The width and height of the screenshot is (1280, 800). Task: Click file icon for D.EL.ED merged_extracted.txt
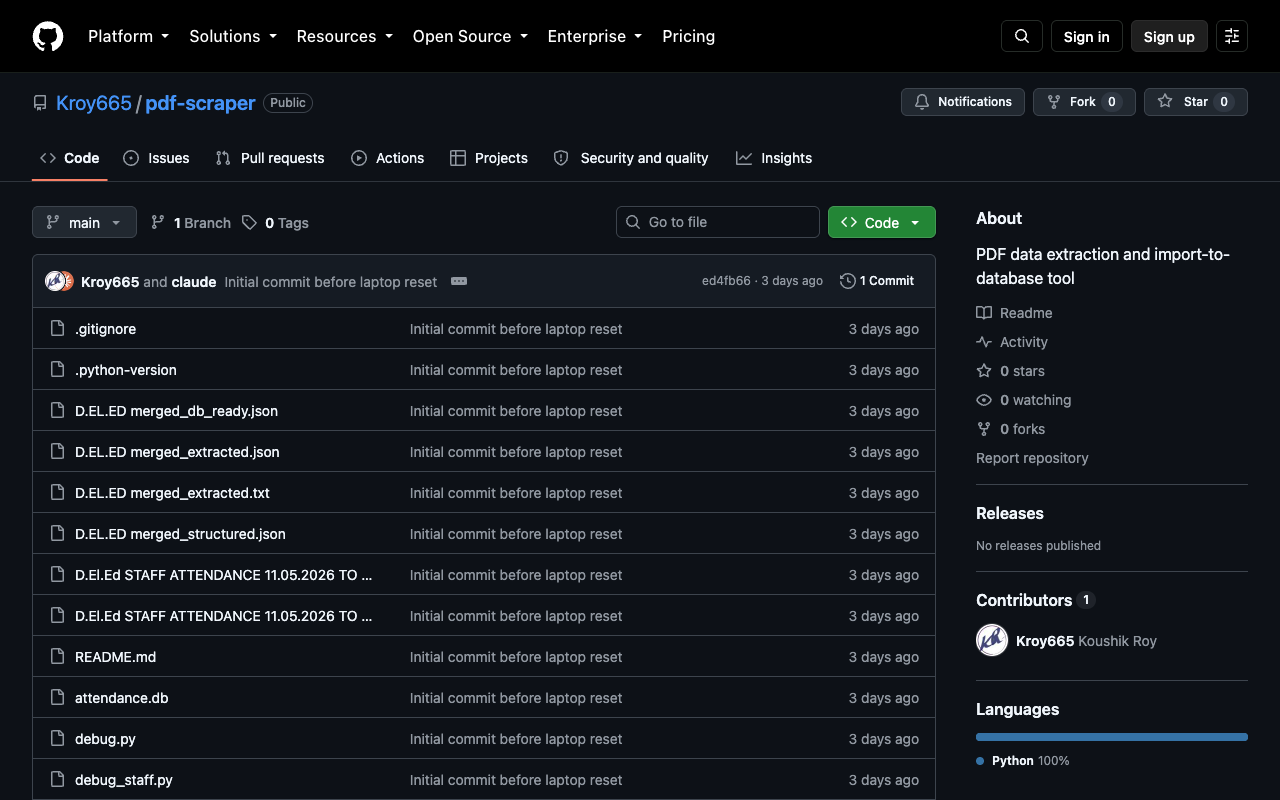[58, 493]
